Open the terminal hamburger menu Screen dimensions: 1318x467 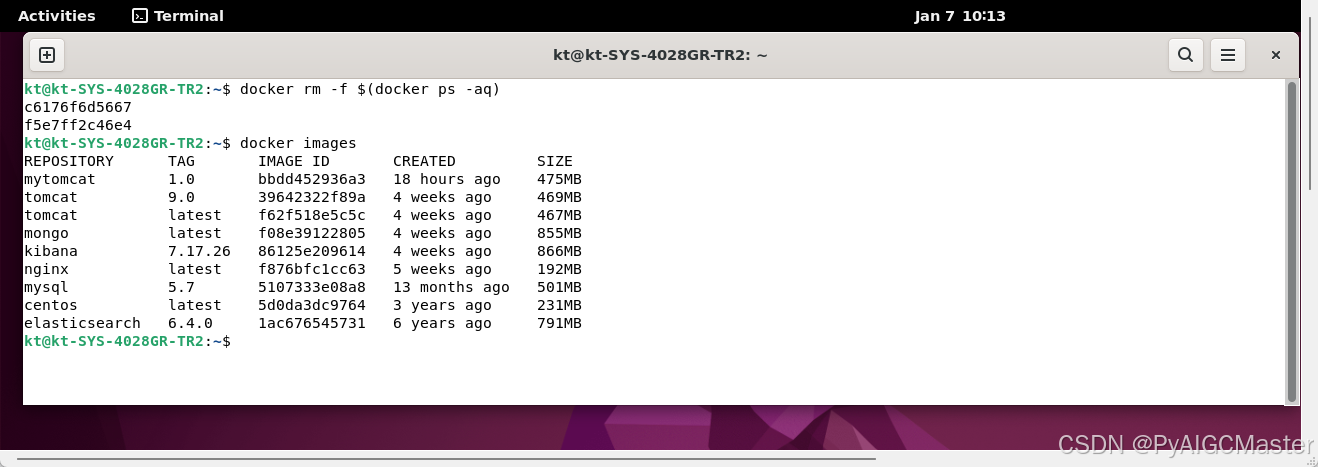(1228, 55)
